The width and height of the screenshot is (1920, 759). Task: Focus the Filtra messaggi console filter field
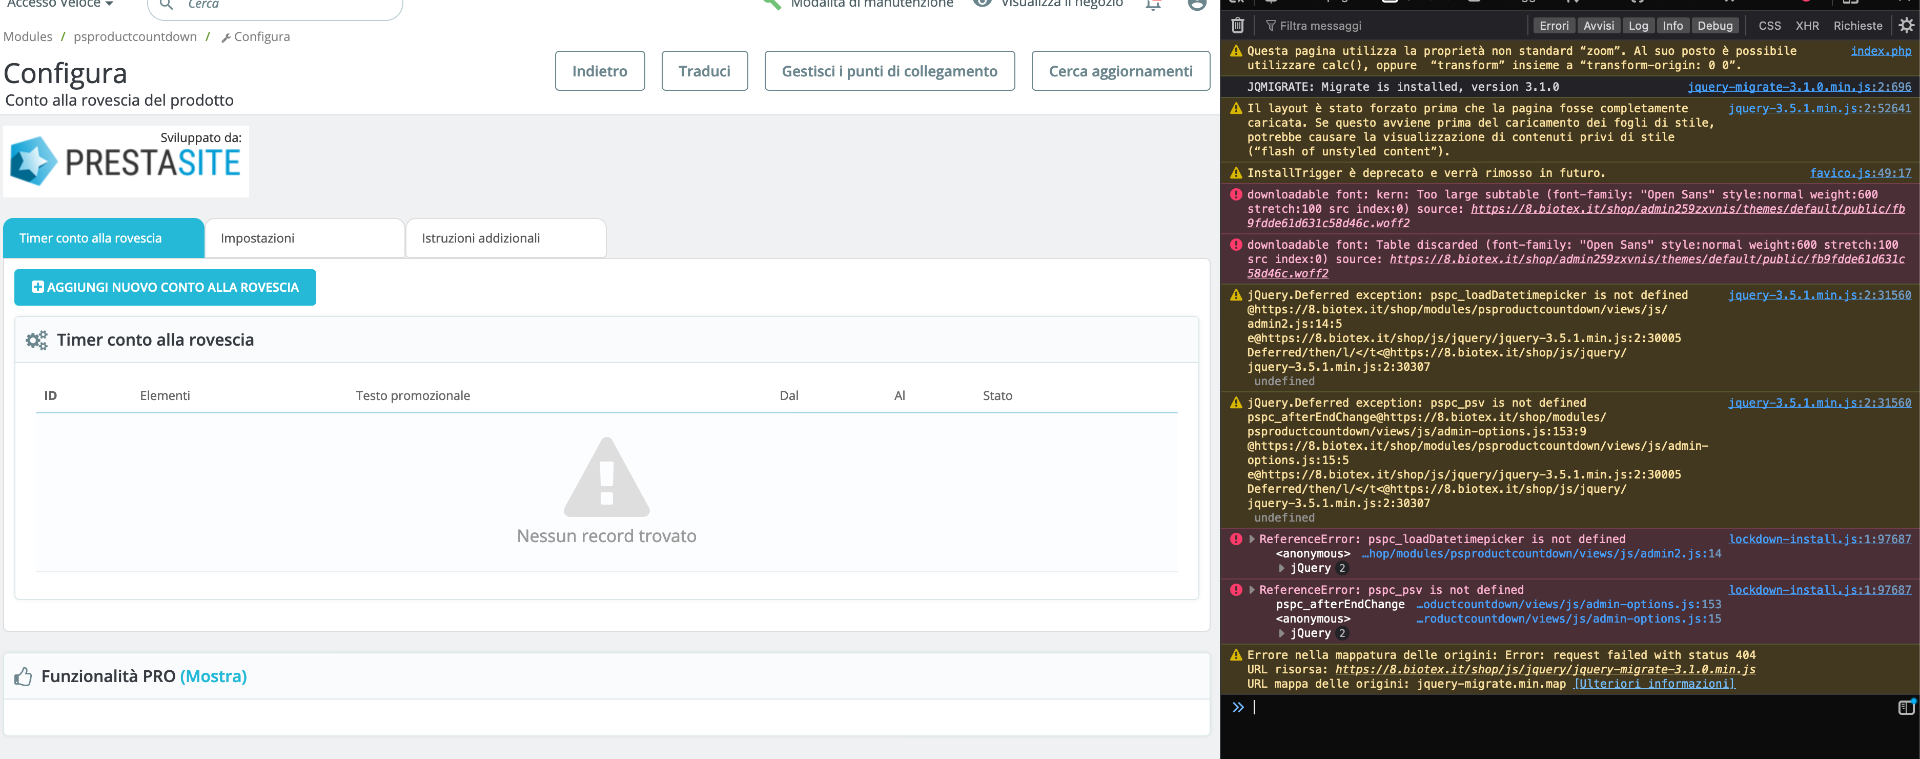[x=1395, y=26]
